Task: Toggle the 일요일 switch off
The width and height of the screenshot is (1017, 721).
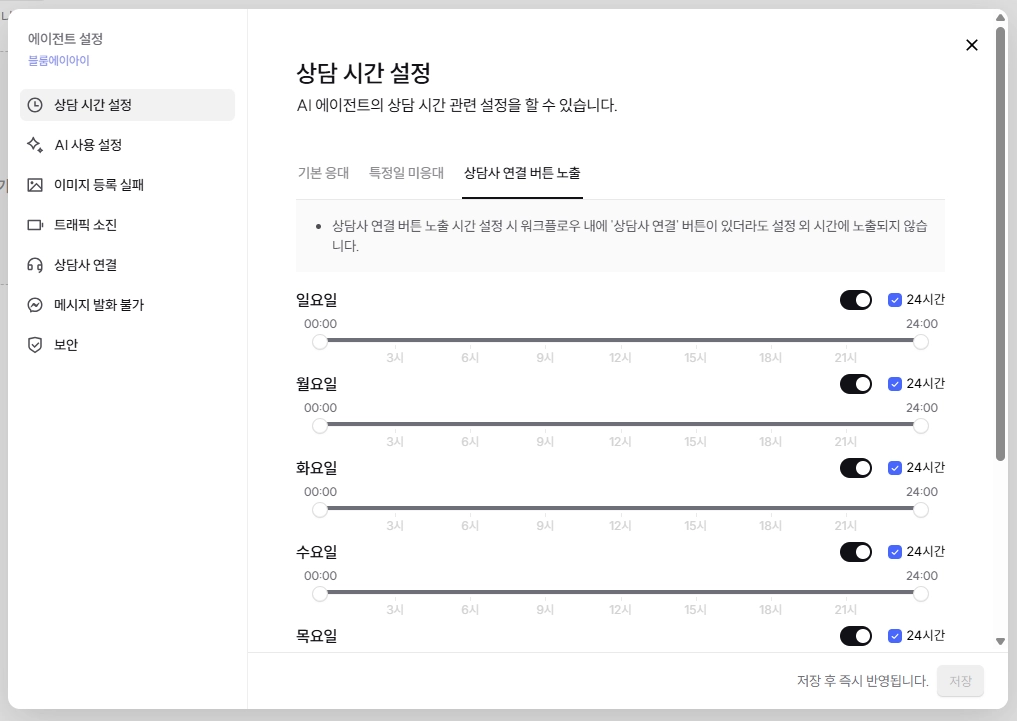Action: click(855, 300)
